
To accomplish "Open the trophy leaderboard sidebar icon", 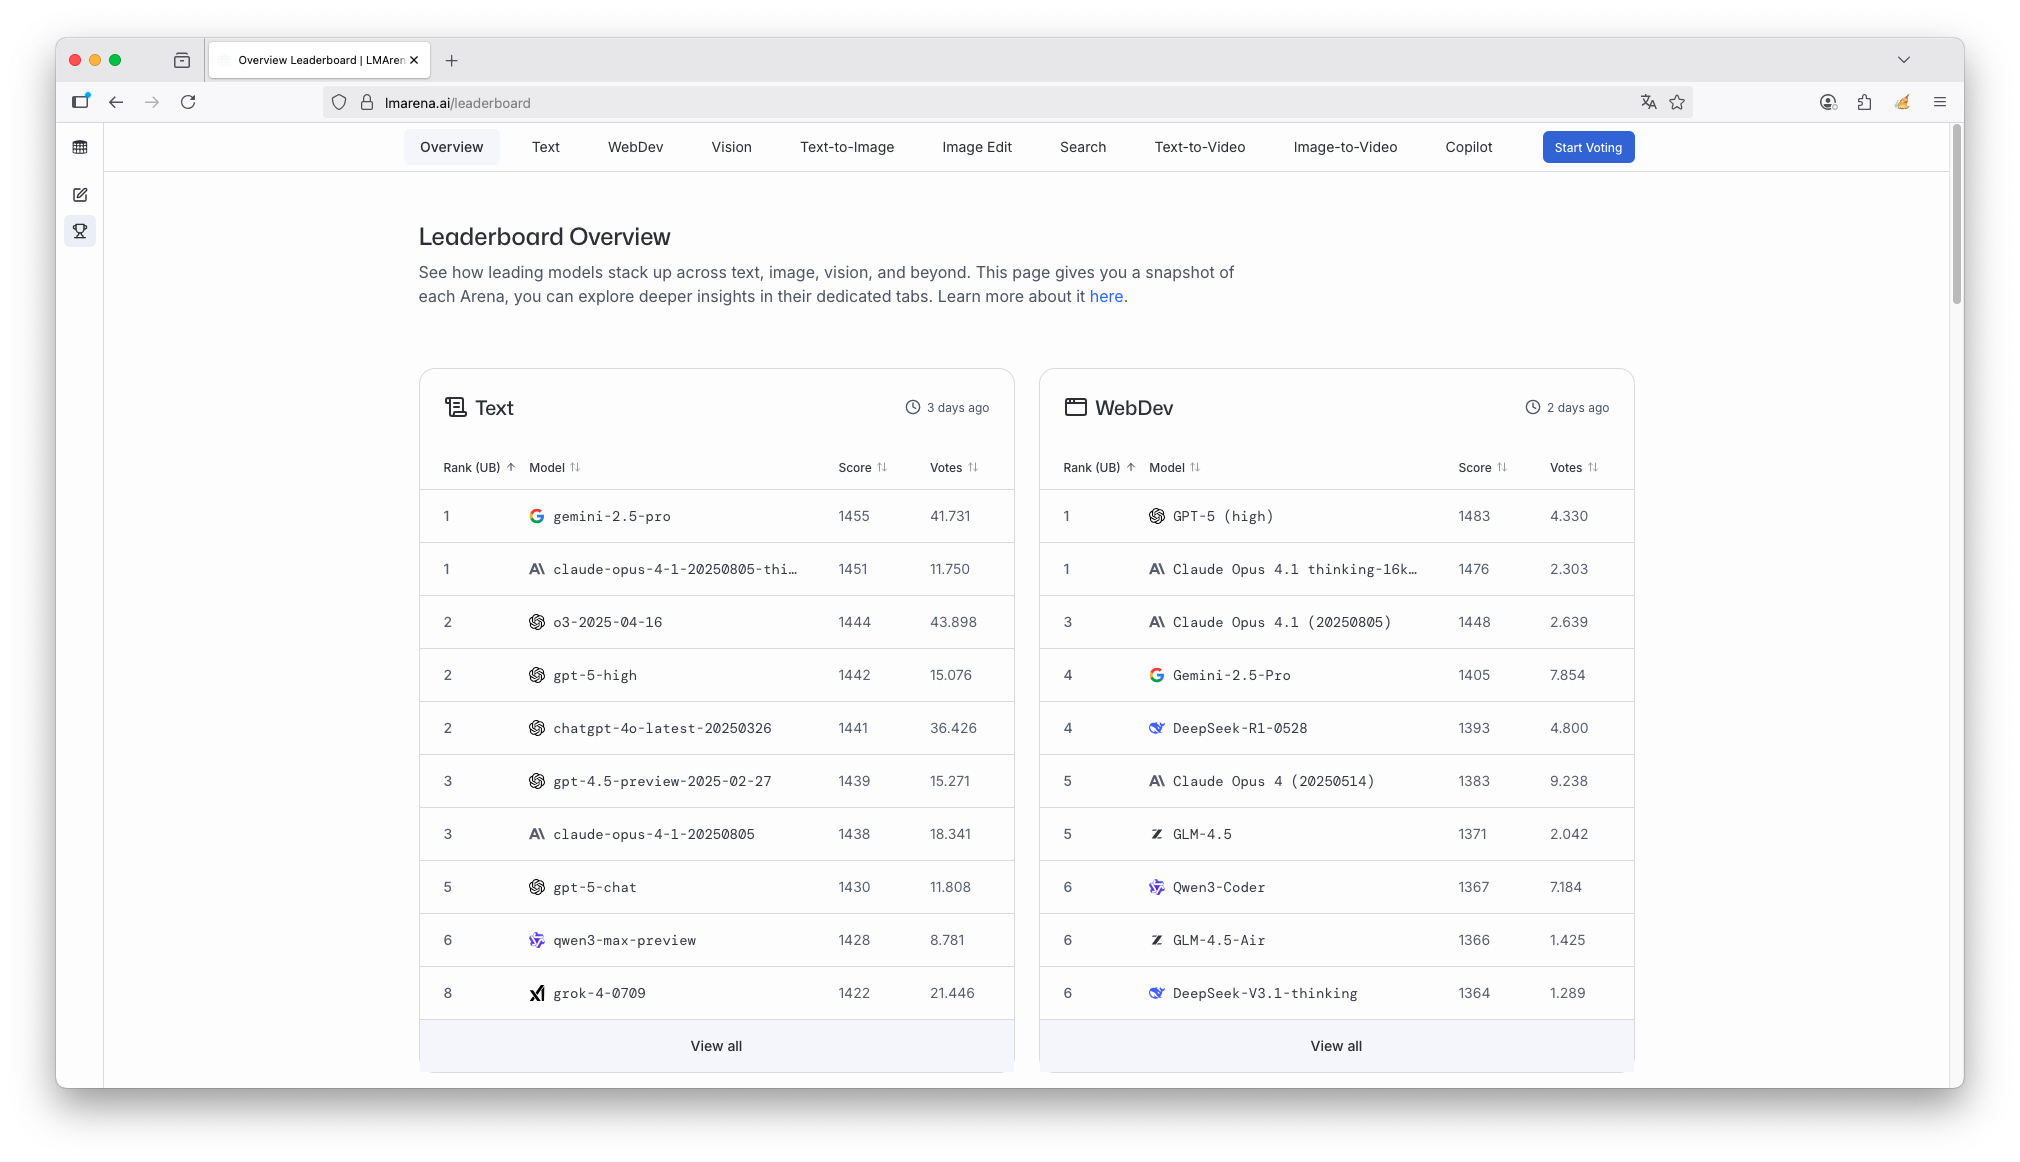I will tap(80, 231).
